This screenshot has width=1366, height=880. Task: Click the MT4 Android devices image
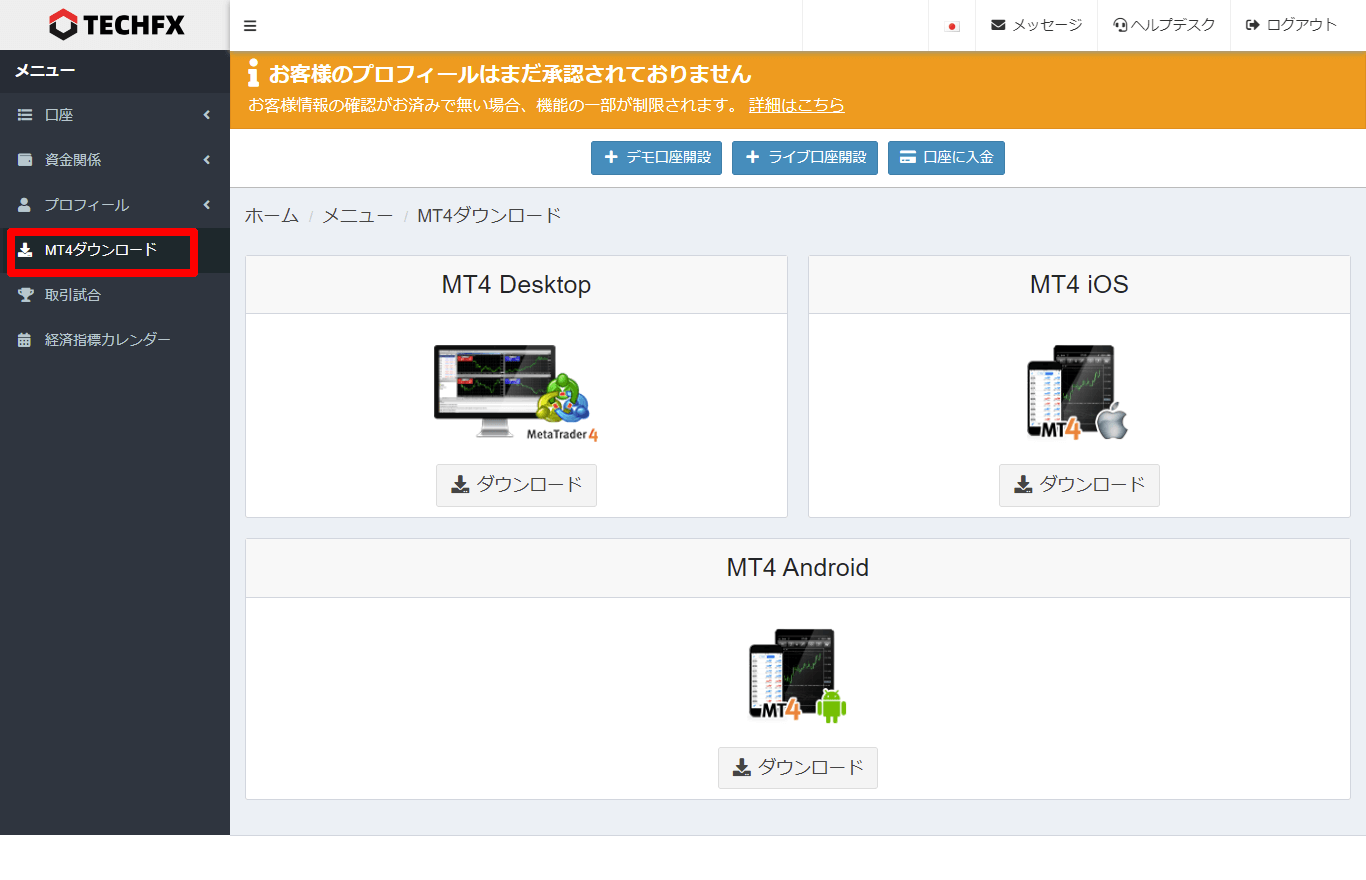798,676
